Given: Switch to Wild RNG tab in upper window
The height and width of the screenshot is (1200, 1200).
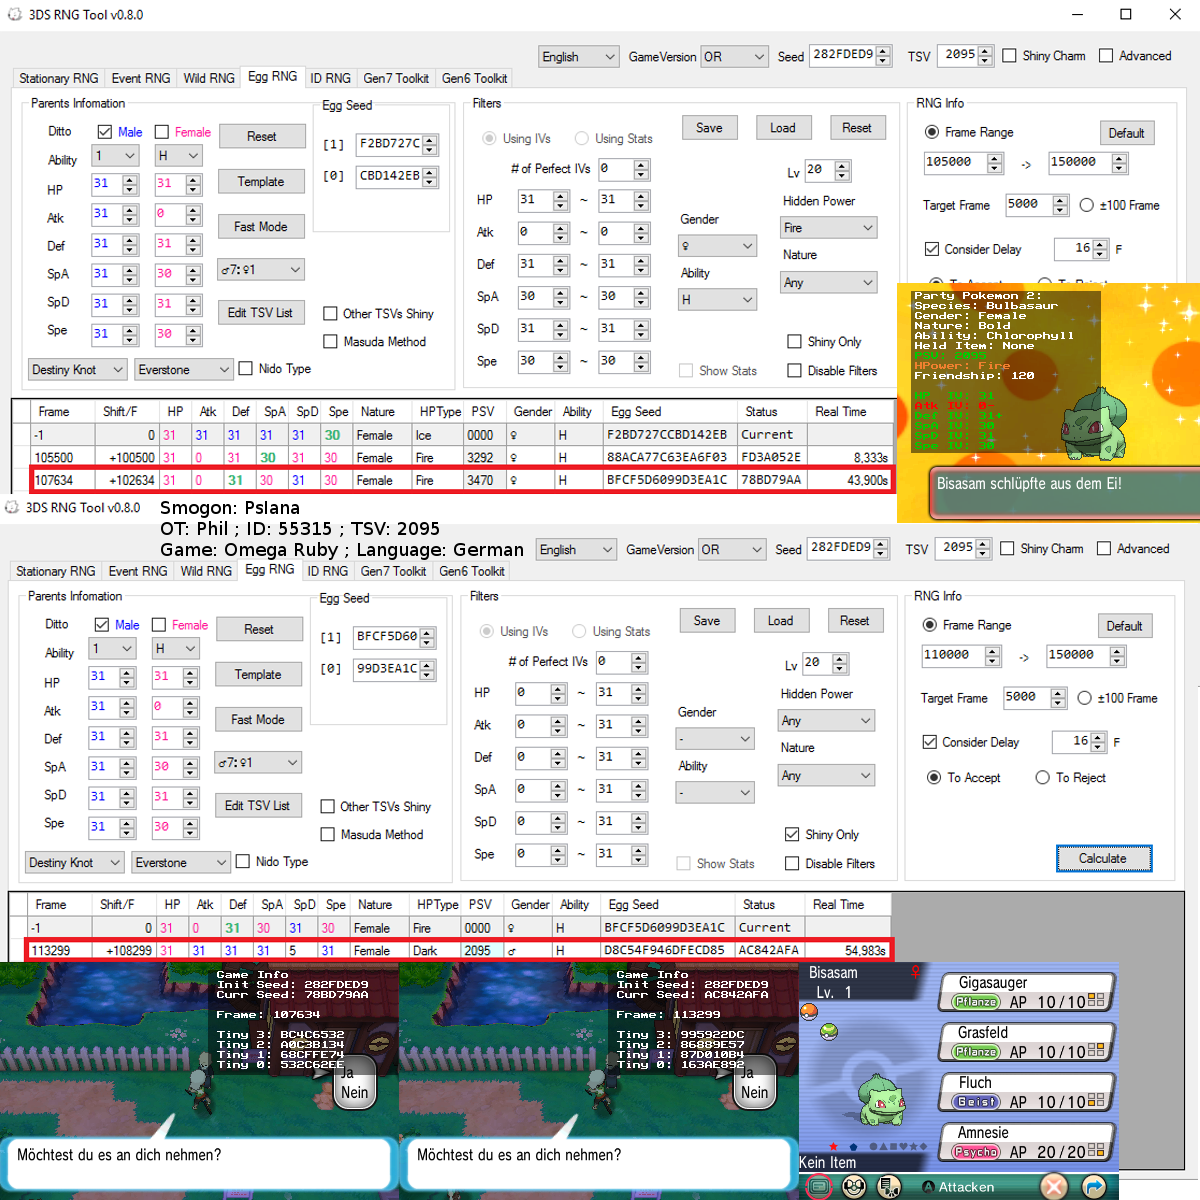Looking at the screenshot, I should pyautogui.click(x=209, y=78).
